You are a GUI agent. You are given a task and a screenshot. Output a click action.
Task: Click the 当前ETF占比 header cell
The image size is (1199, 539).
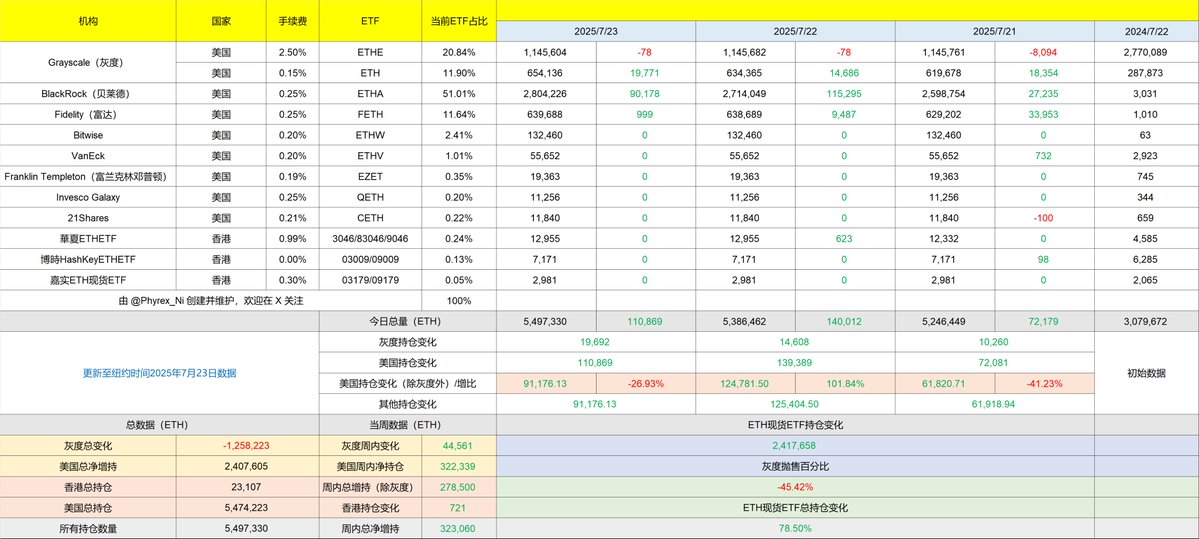click(459, 21)
